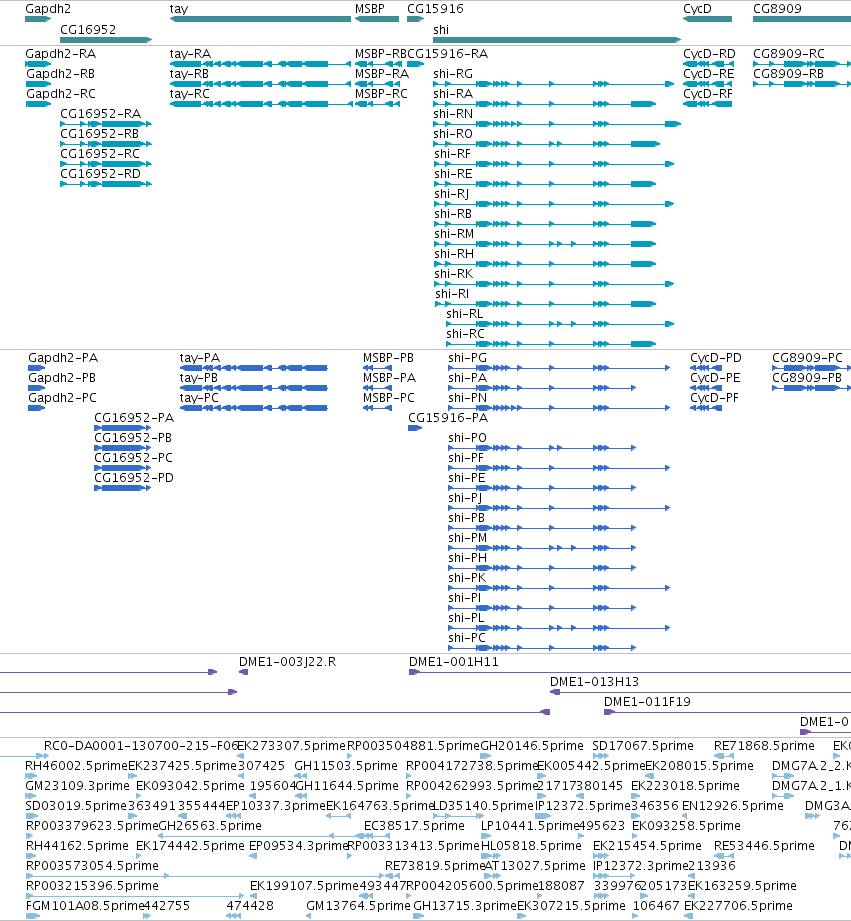
Task: Select transcript CG8909-RB
Action: tap(789, 74)
